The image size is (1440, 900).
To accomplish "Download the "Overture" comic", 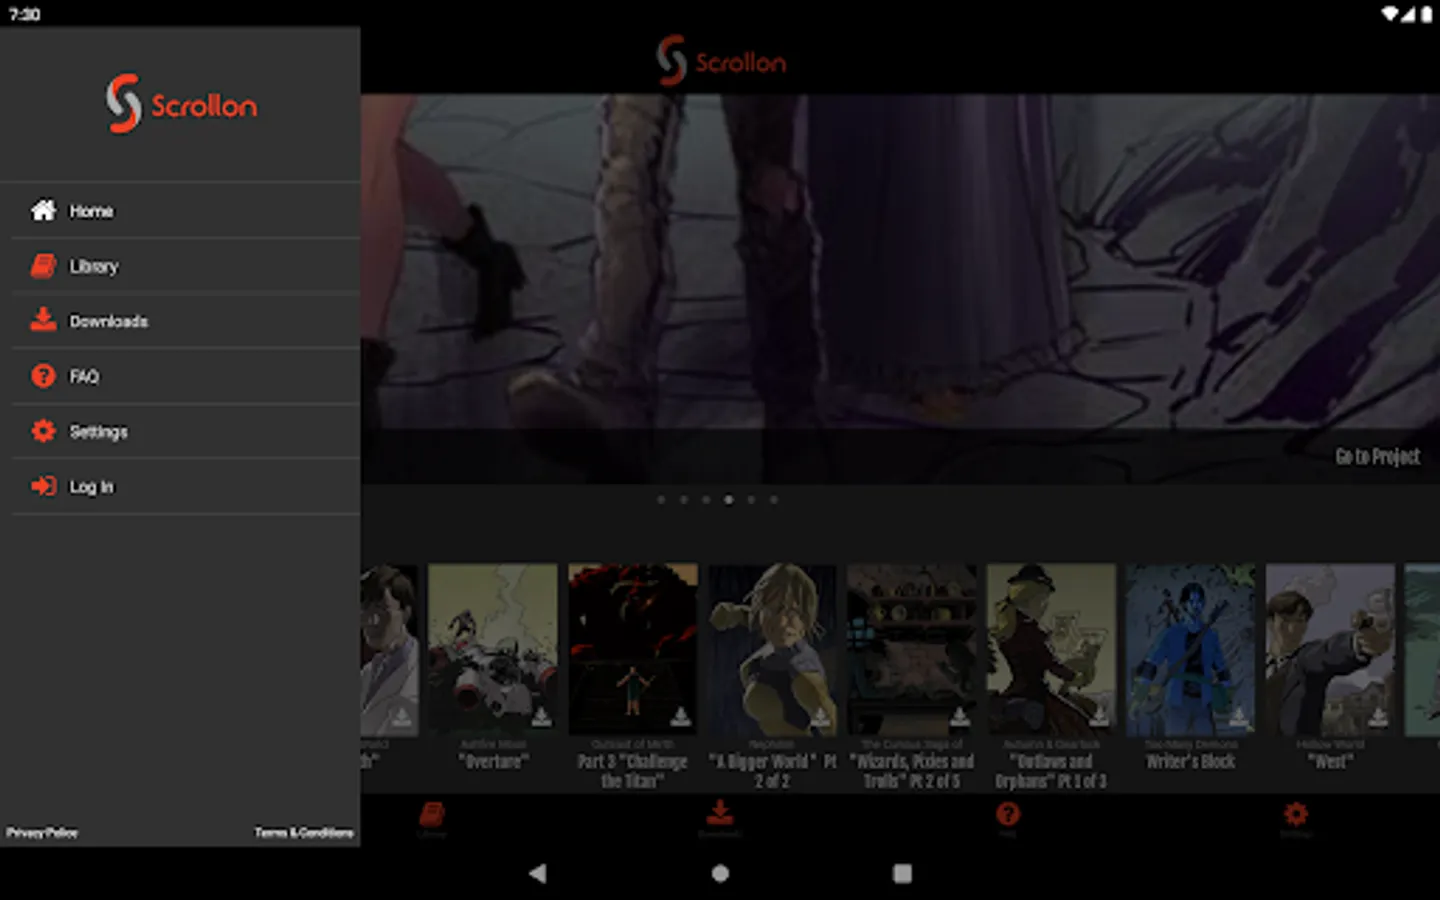I will click(541, 716).
